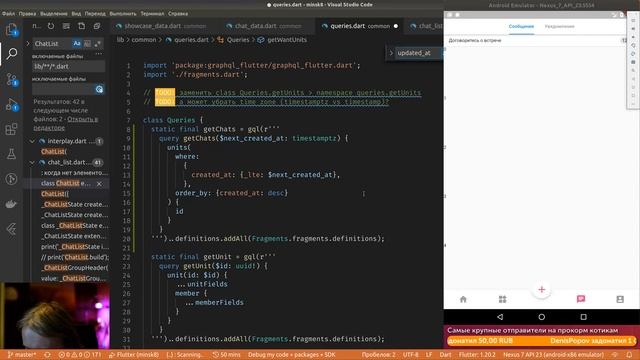Click files to include field lib/**/*.dart
Screen dimensions: 640x360
pyautogui.click(x=69, y=66)
